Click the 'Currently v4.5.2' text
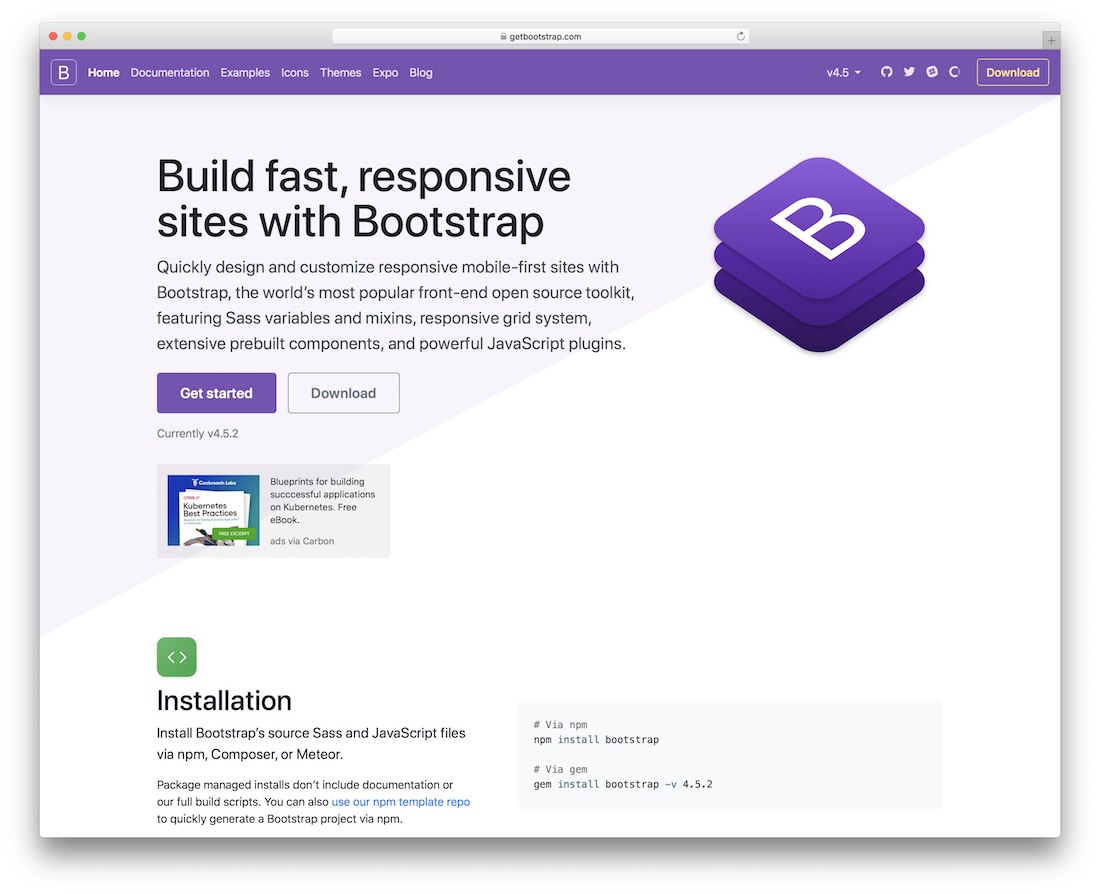 tap(197, 434)
